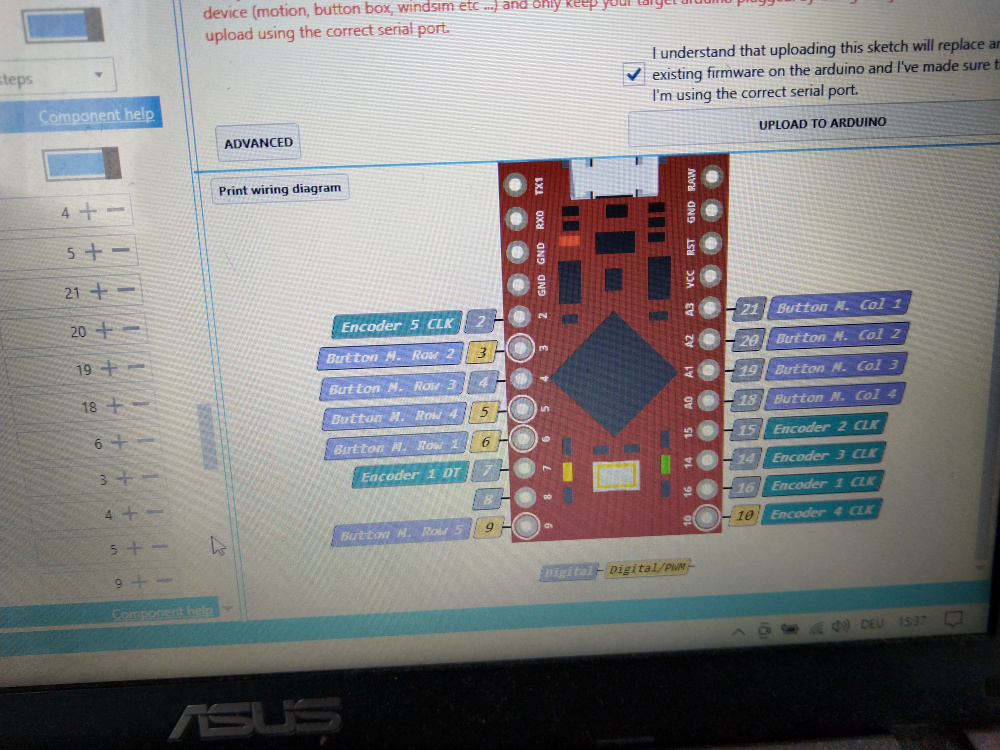Image resolution: width=1000 pixels, height=750 pixels.
Task: Click the Encoder 1 DT pin label
Action: [409, 475]
